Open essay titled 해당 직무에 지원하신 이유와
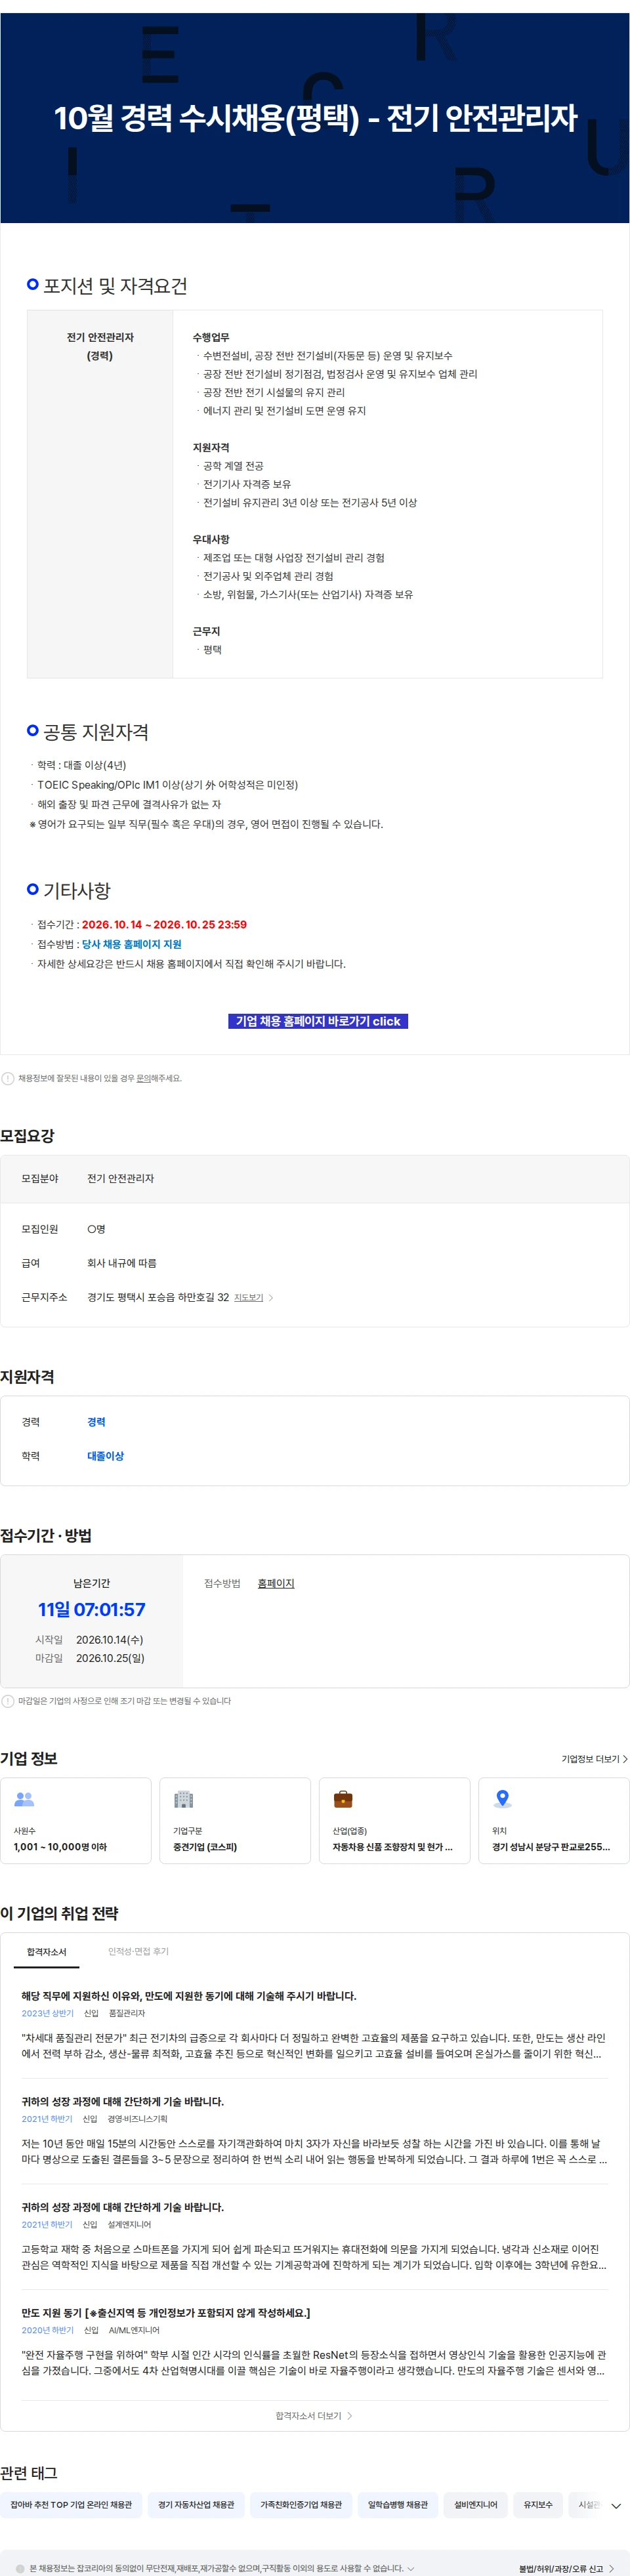The height and width of the screenshot is (2576, 630). point(189,1995)
